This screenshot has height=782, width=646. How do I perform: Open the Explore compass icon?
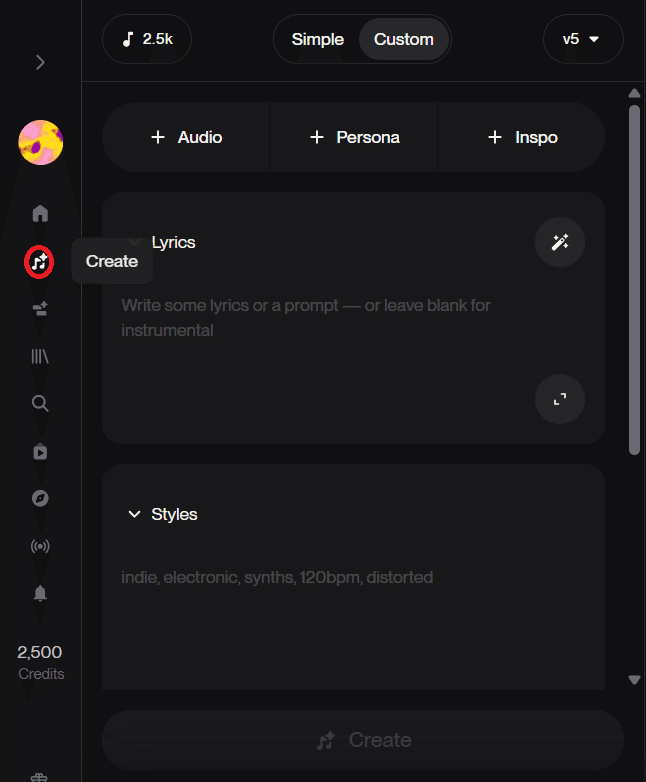pyautogui.click(x=40, y=499)
